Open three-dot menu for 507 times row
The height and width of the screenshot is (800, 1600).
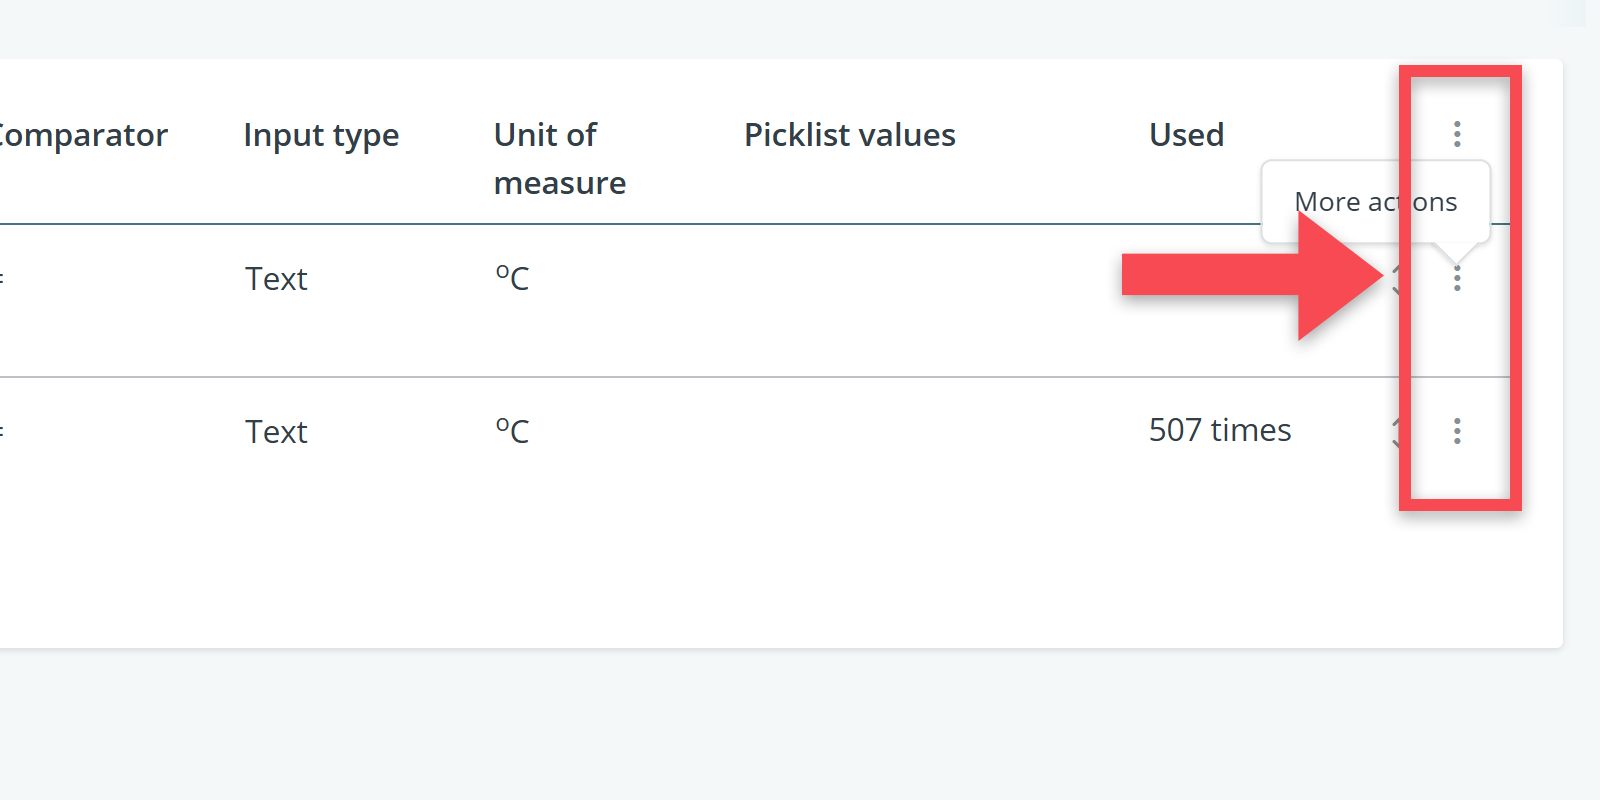tap(1457, 431)
